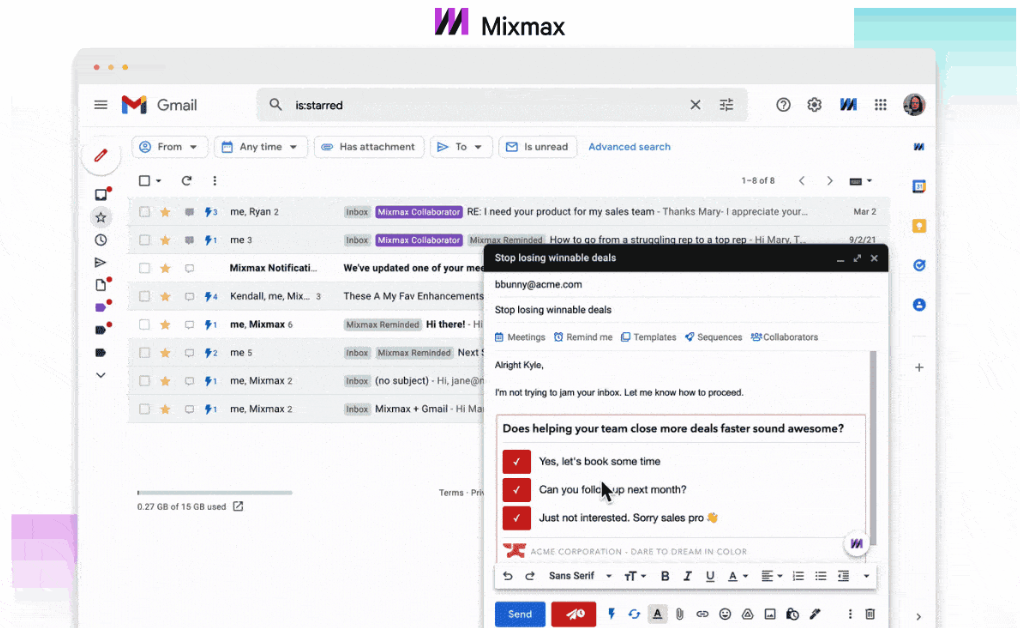Open the select-all checkbox dropdown arrow
The height and width of the screenshot is (628, 1020).
(159, 181)
